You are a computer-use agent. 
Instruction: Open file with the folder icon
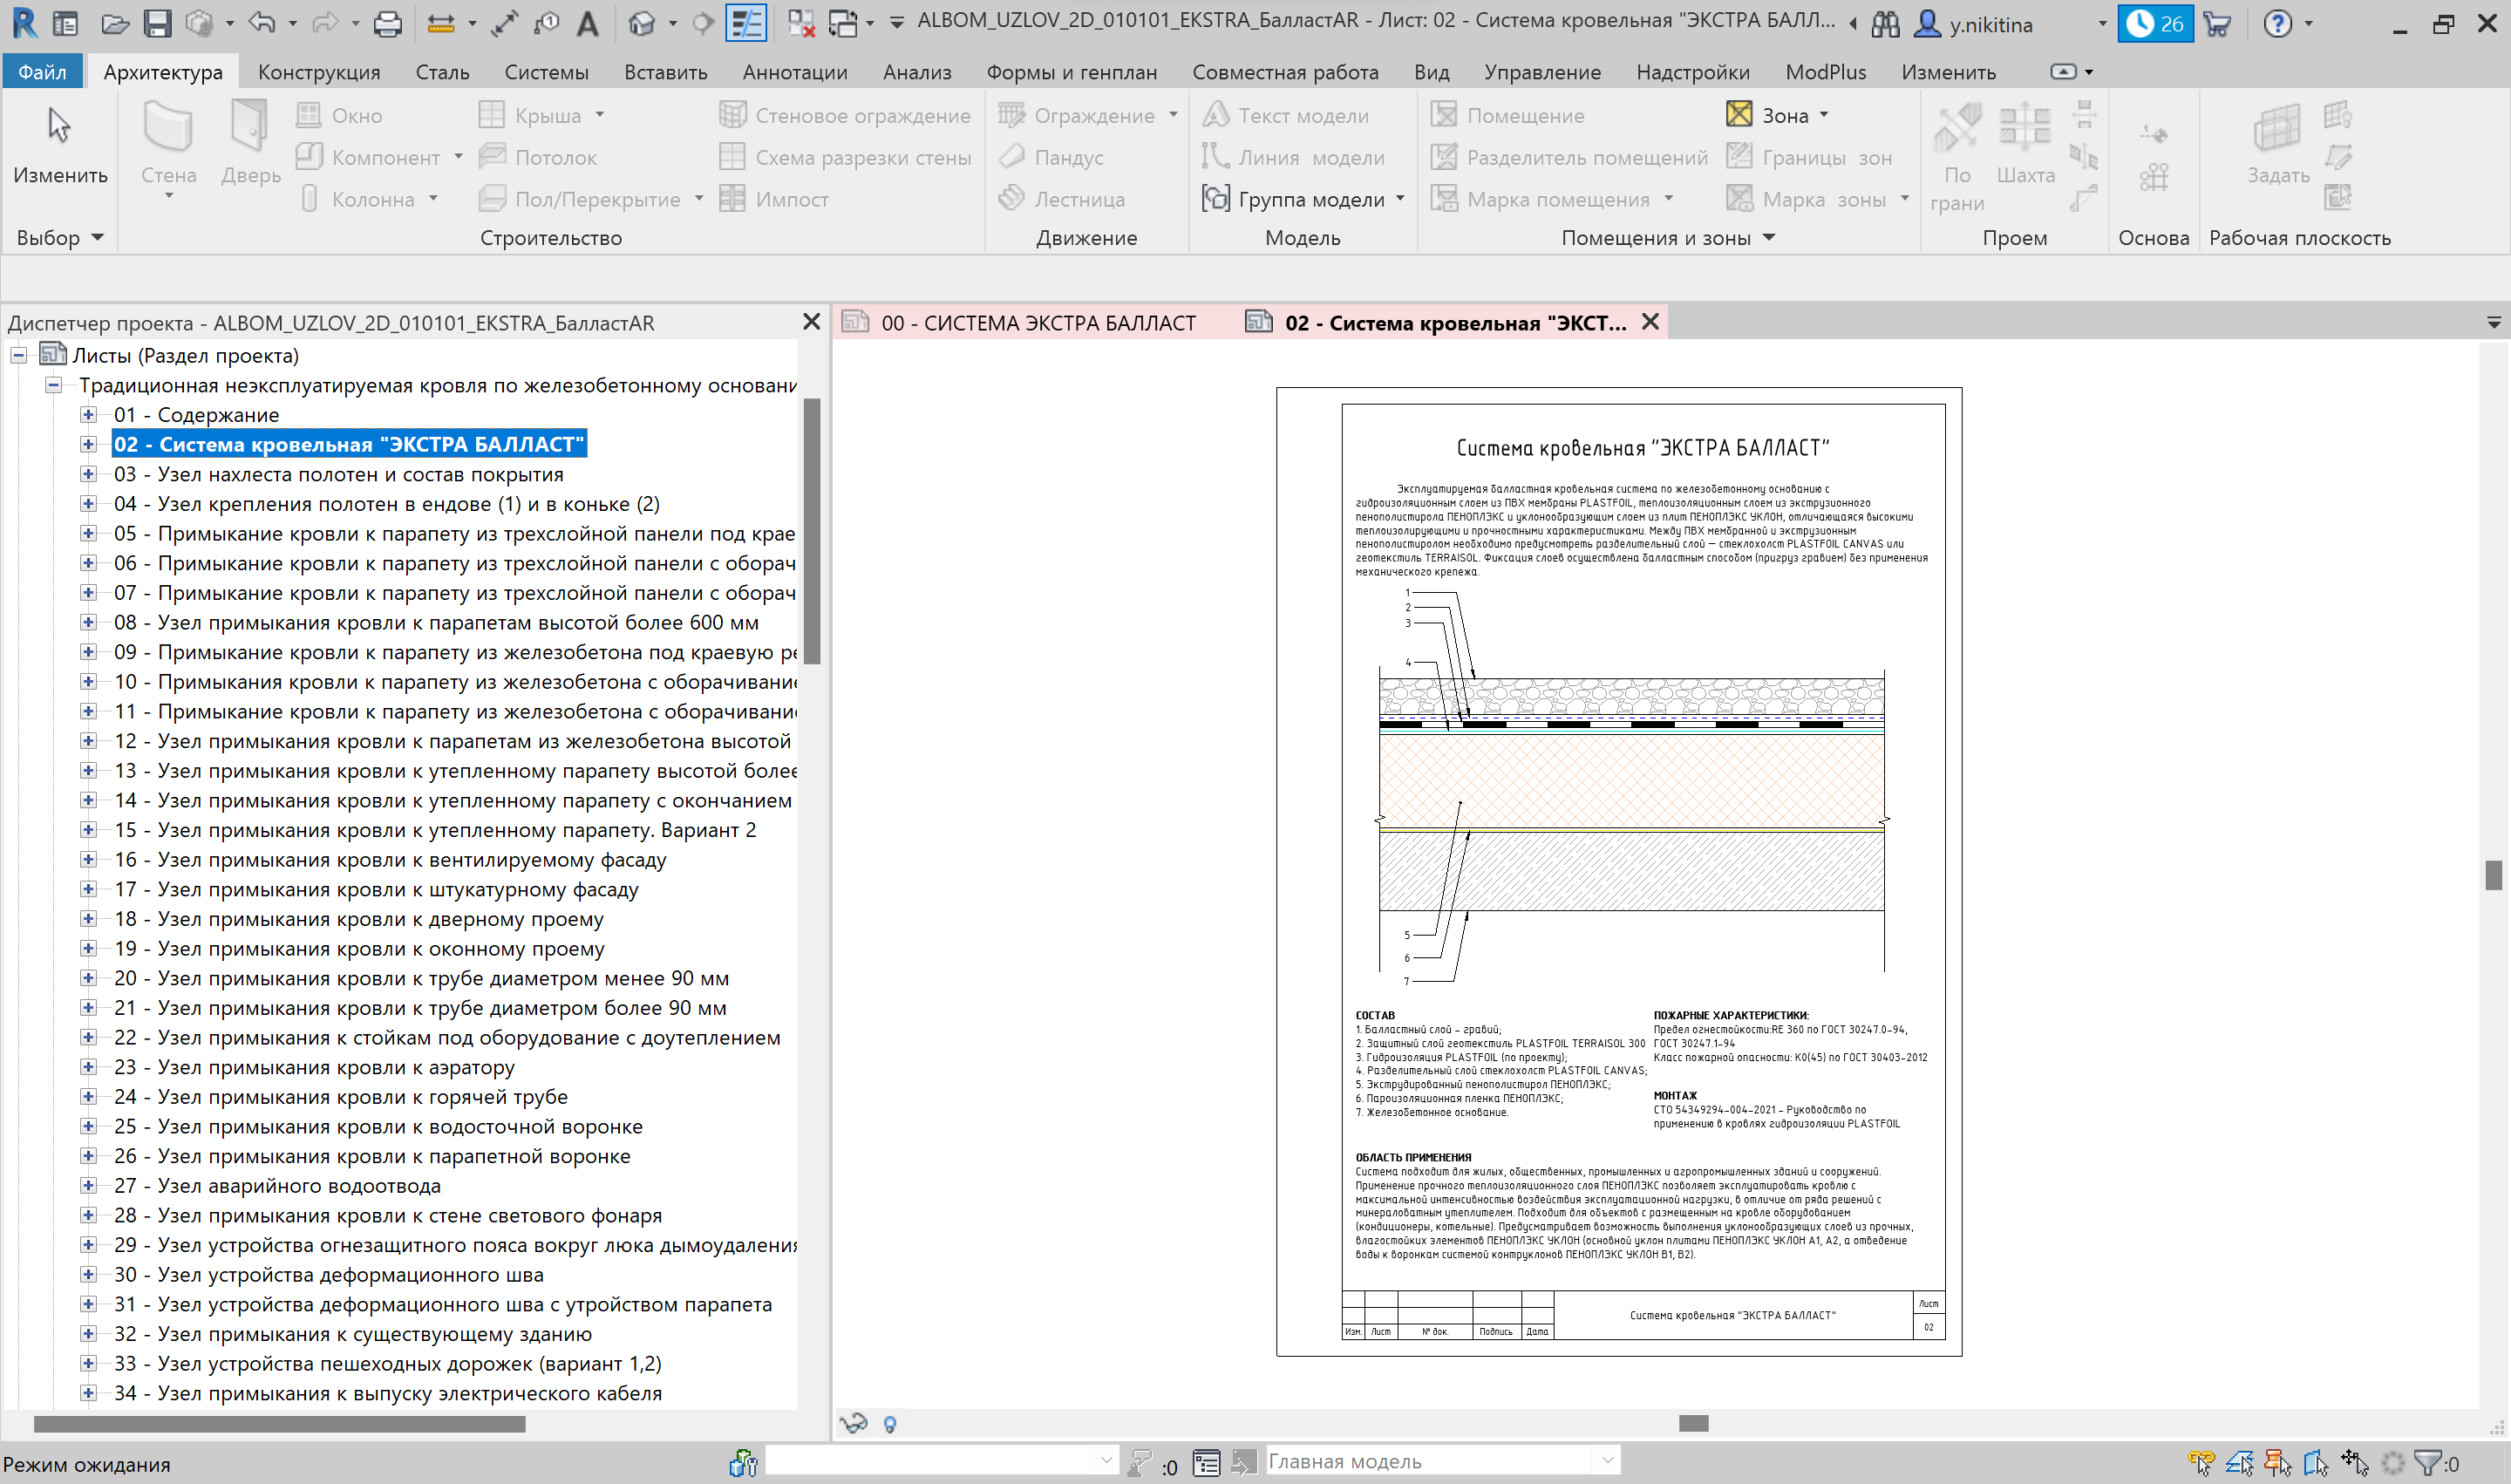tap(115, 23)
